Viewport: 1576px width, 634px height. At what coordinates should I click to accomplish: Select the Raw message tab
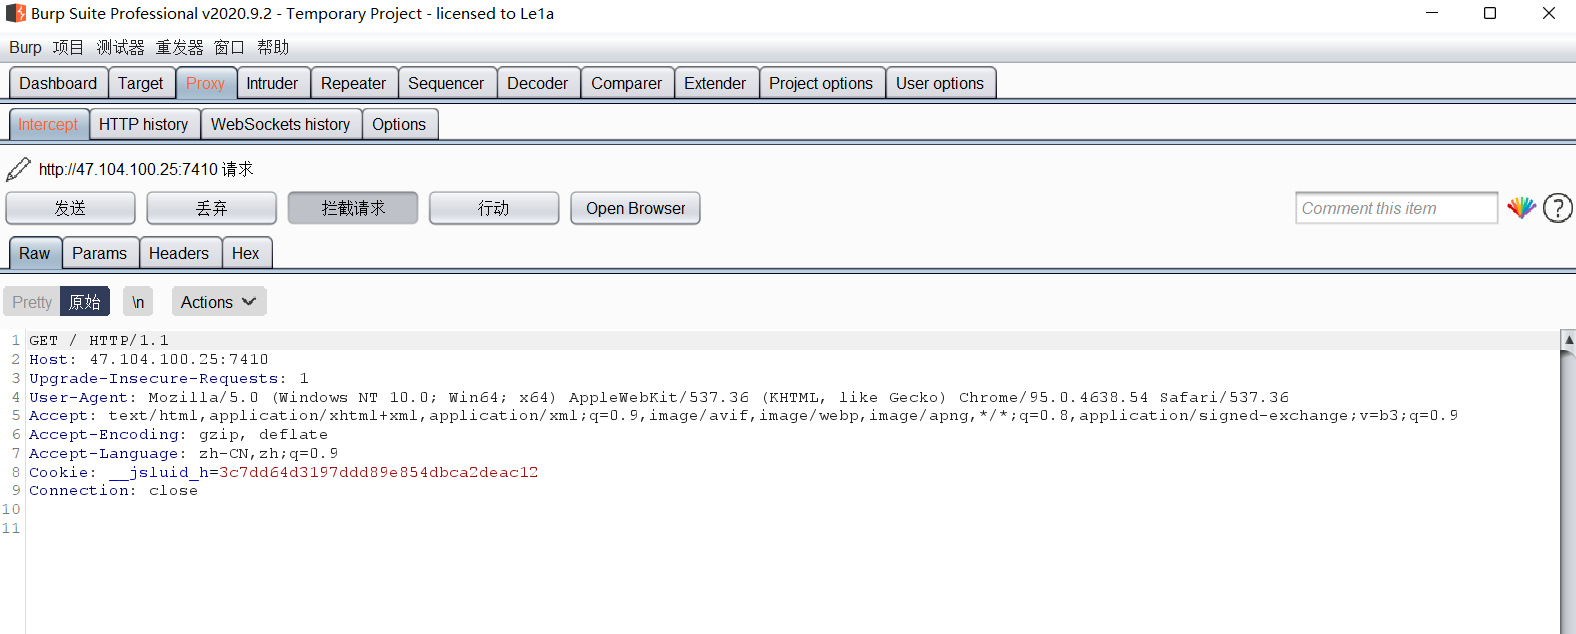click(35, 253)
